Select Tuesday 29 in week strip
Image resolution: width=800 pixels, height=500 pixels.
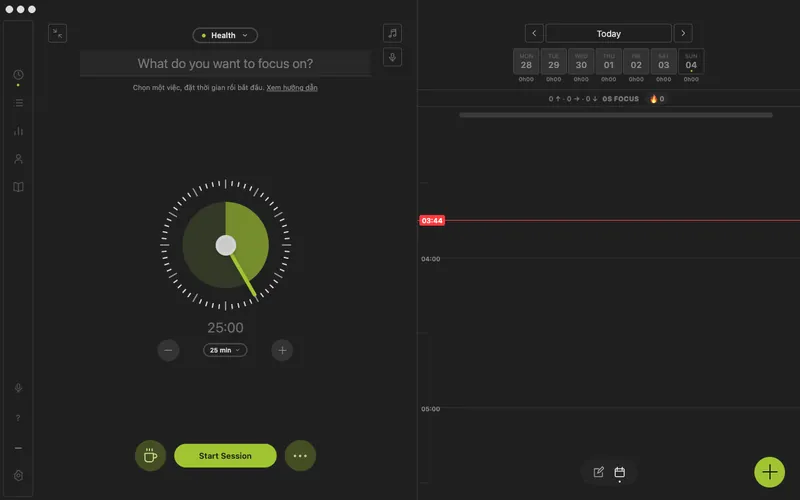point(554,62)
